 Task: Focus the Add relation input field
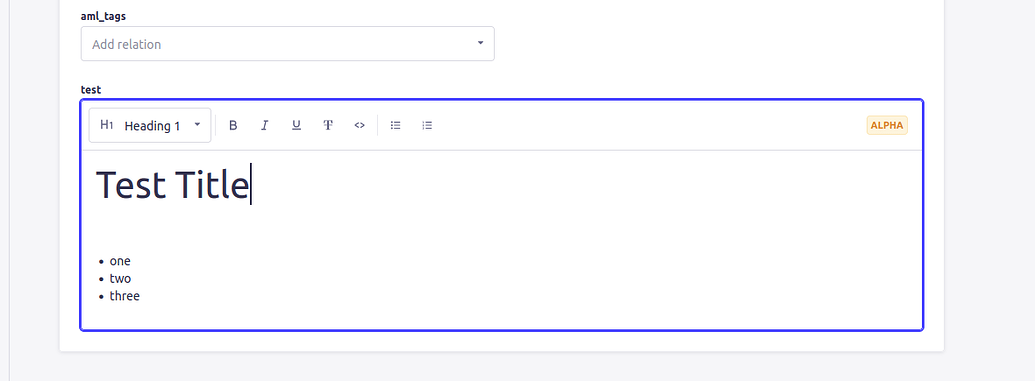[x=287, y=44]
